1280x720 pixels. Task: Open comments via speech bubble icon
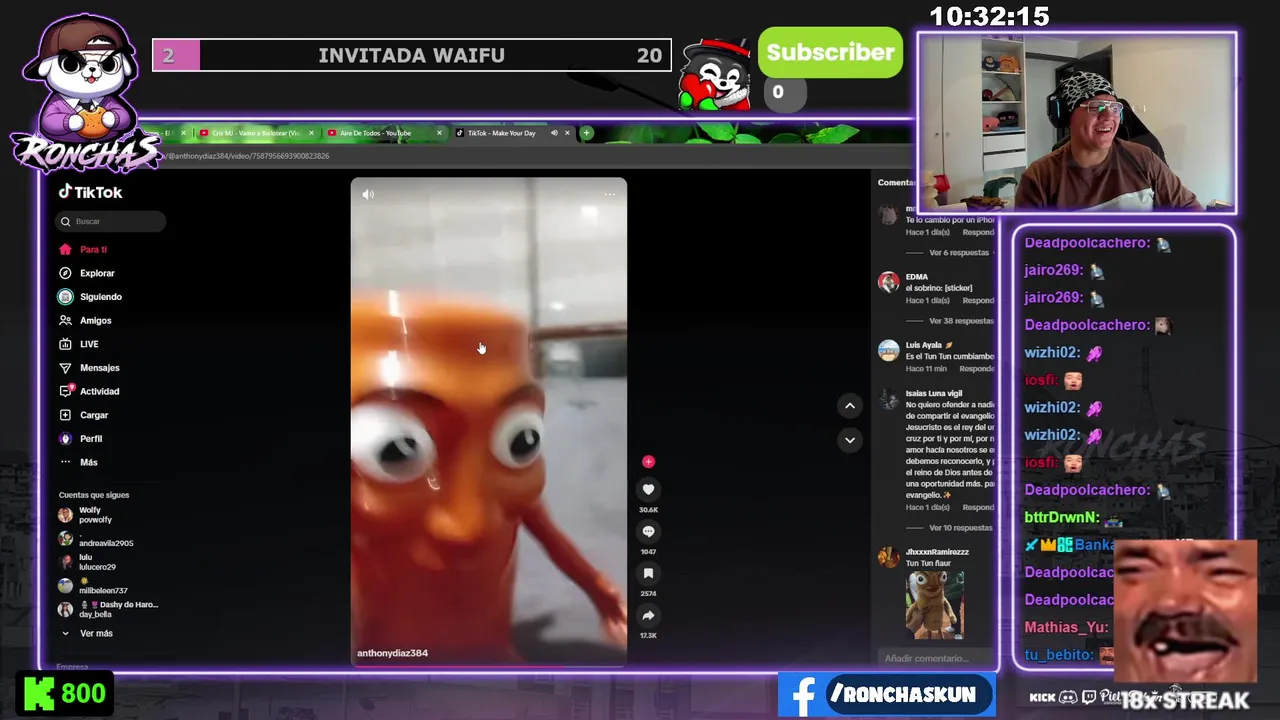click(648, 532)
